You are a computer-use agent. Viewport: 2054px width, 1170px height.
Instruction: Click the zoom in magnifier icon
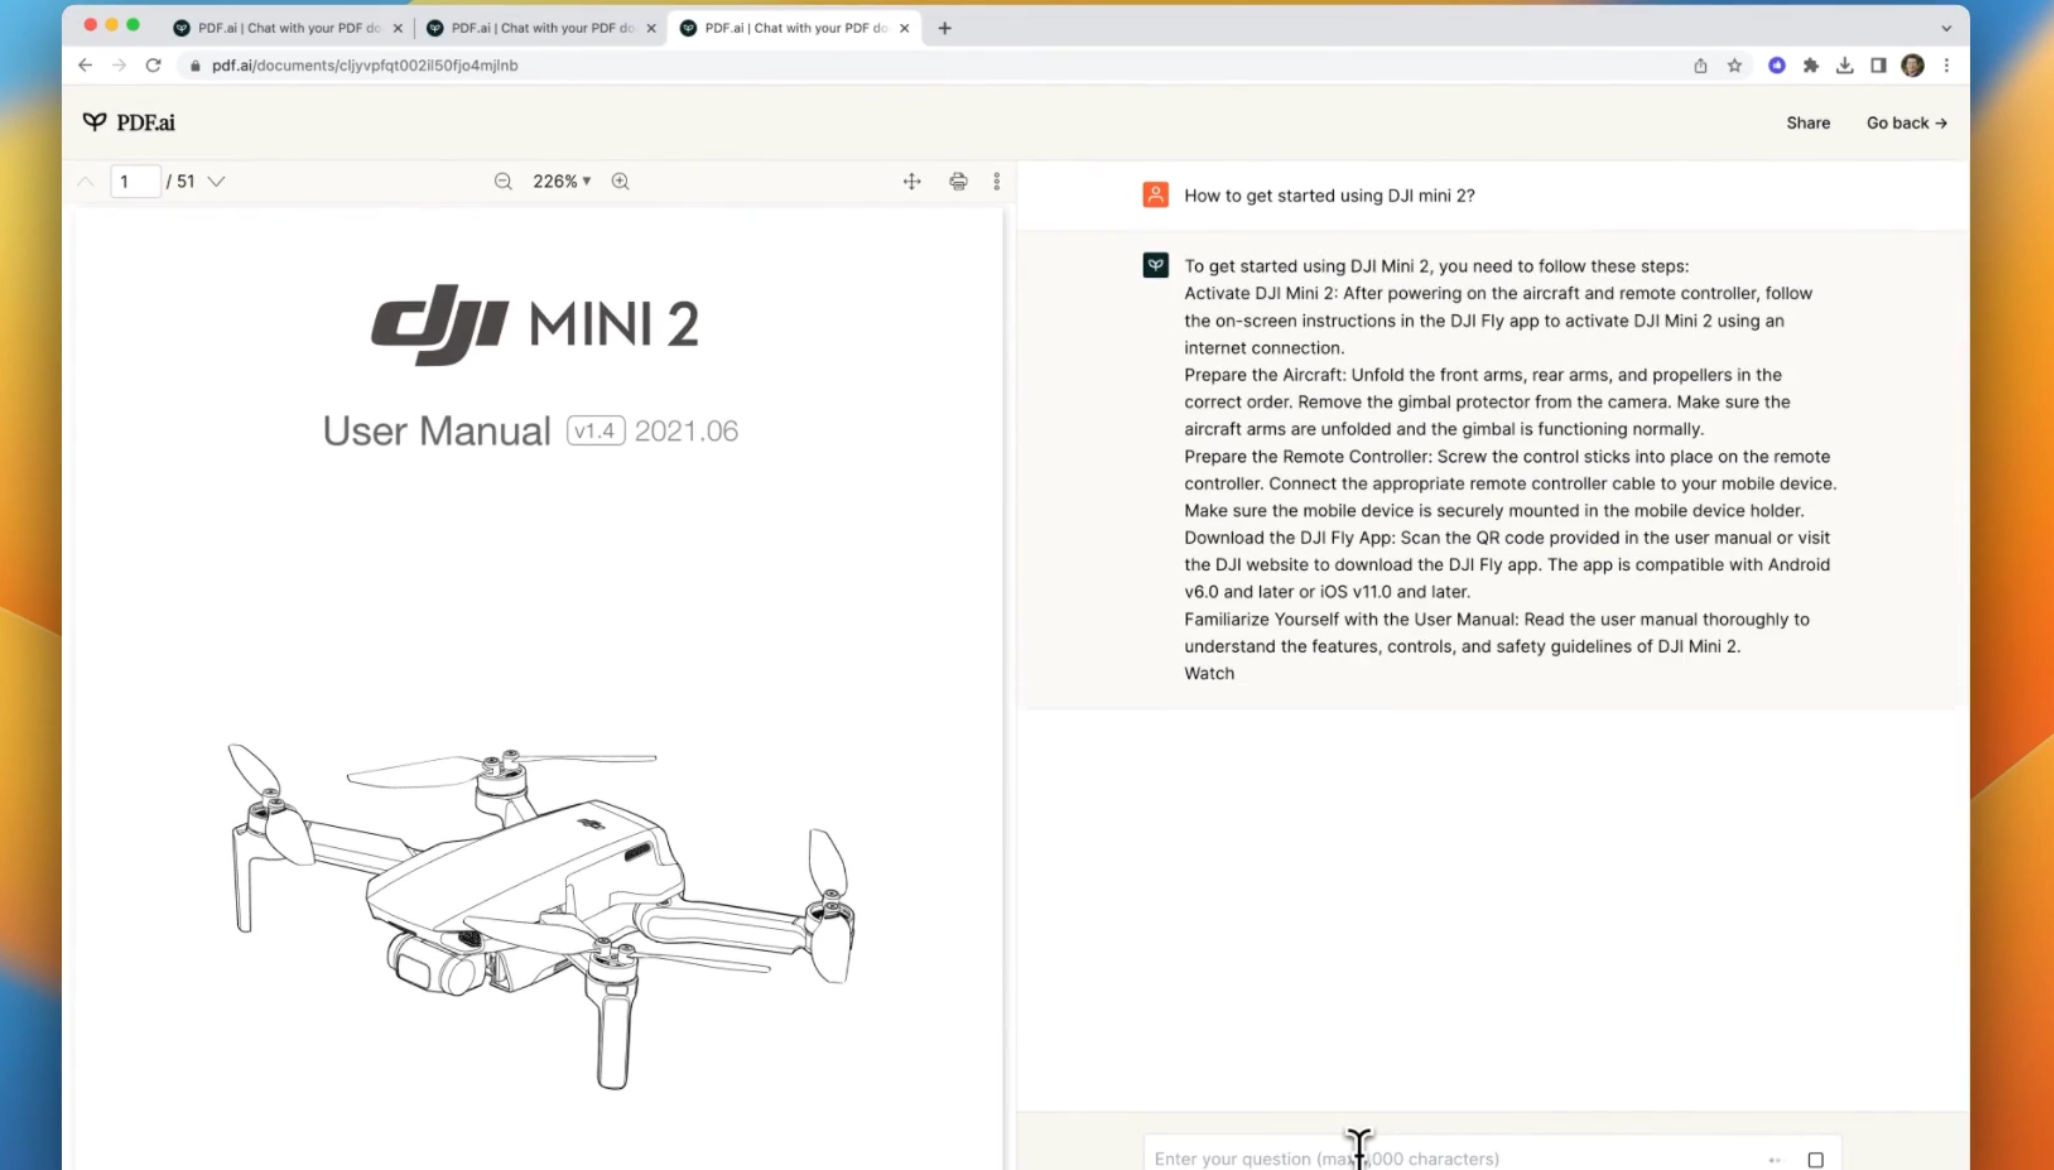click(620, 181)
